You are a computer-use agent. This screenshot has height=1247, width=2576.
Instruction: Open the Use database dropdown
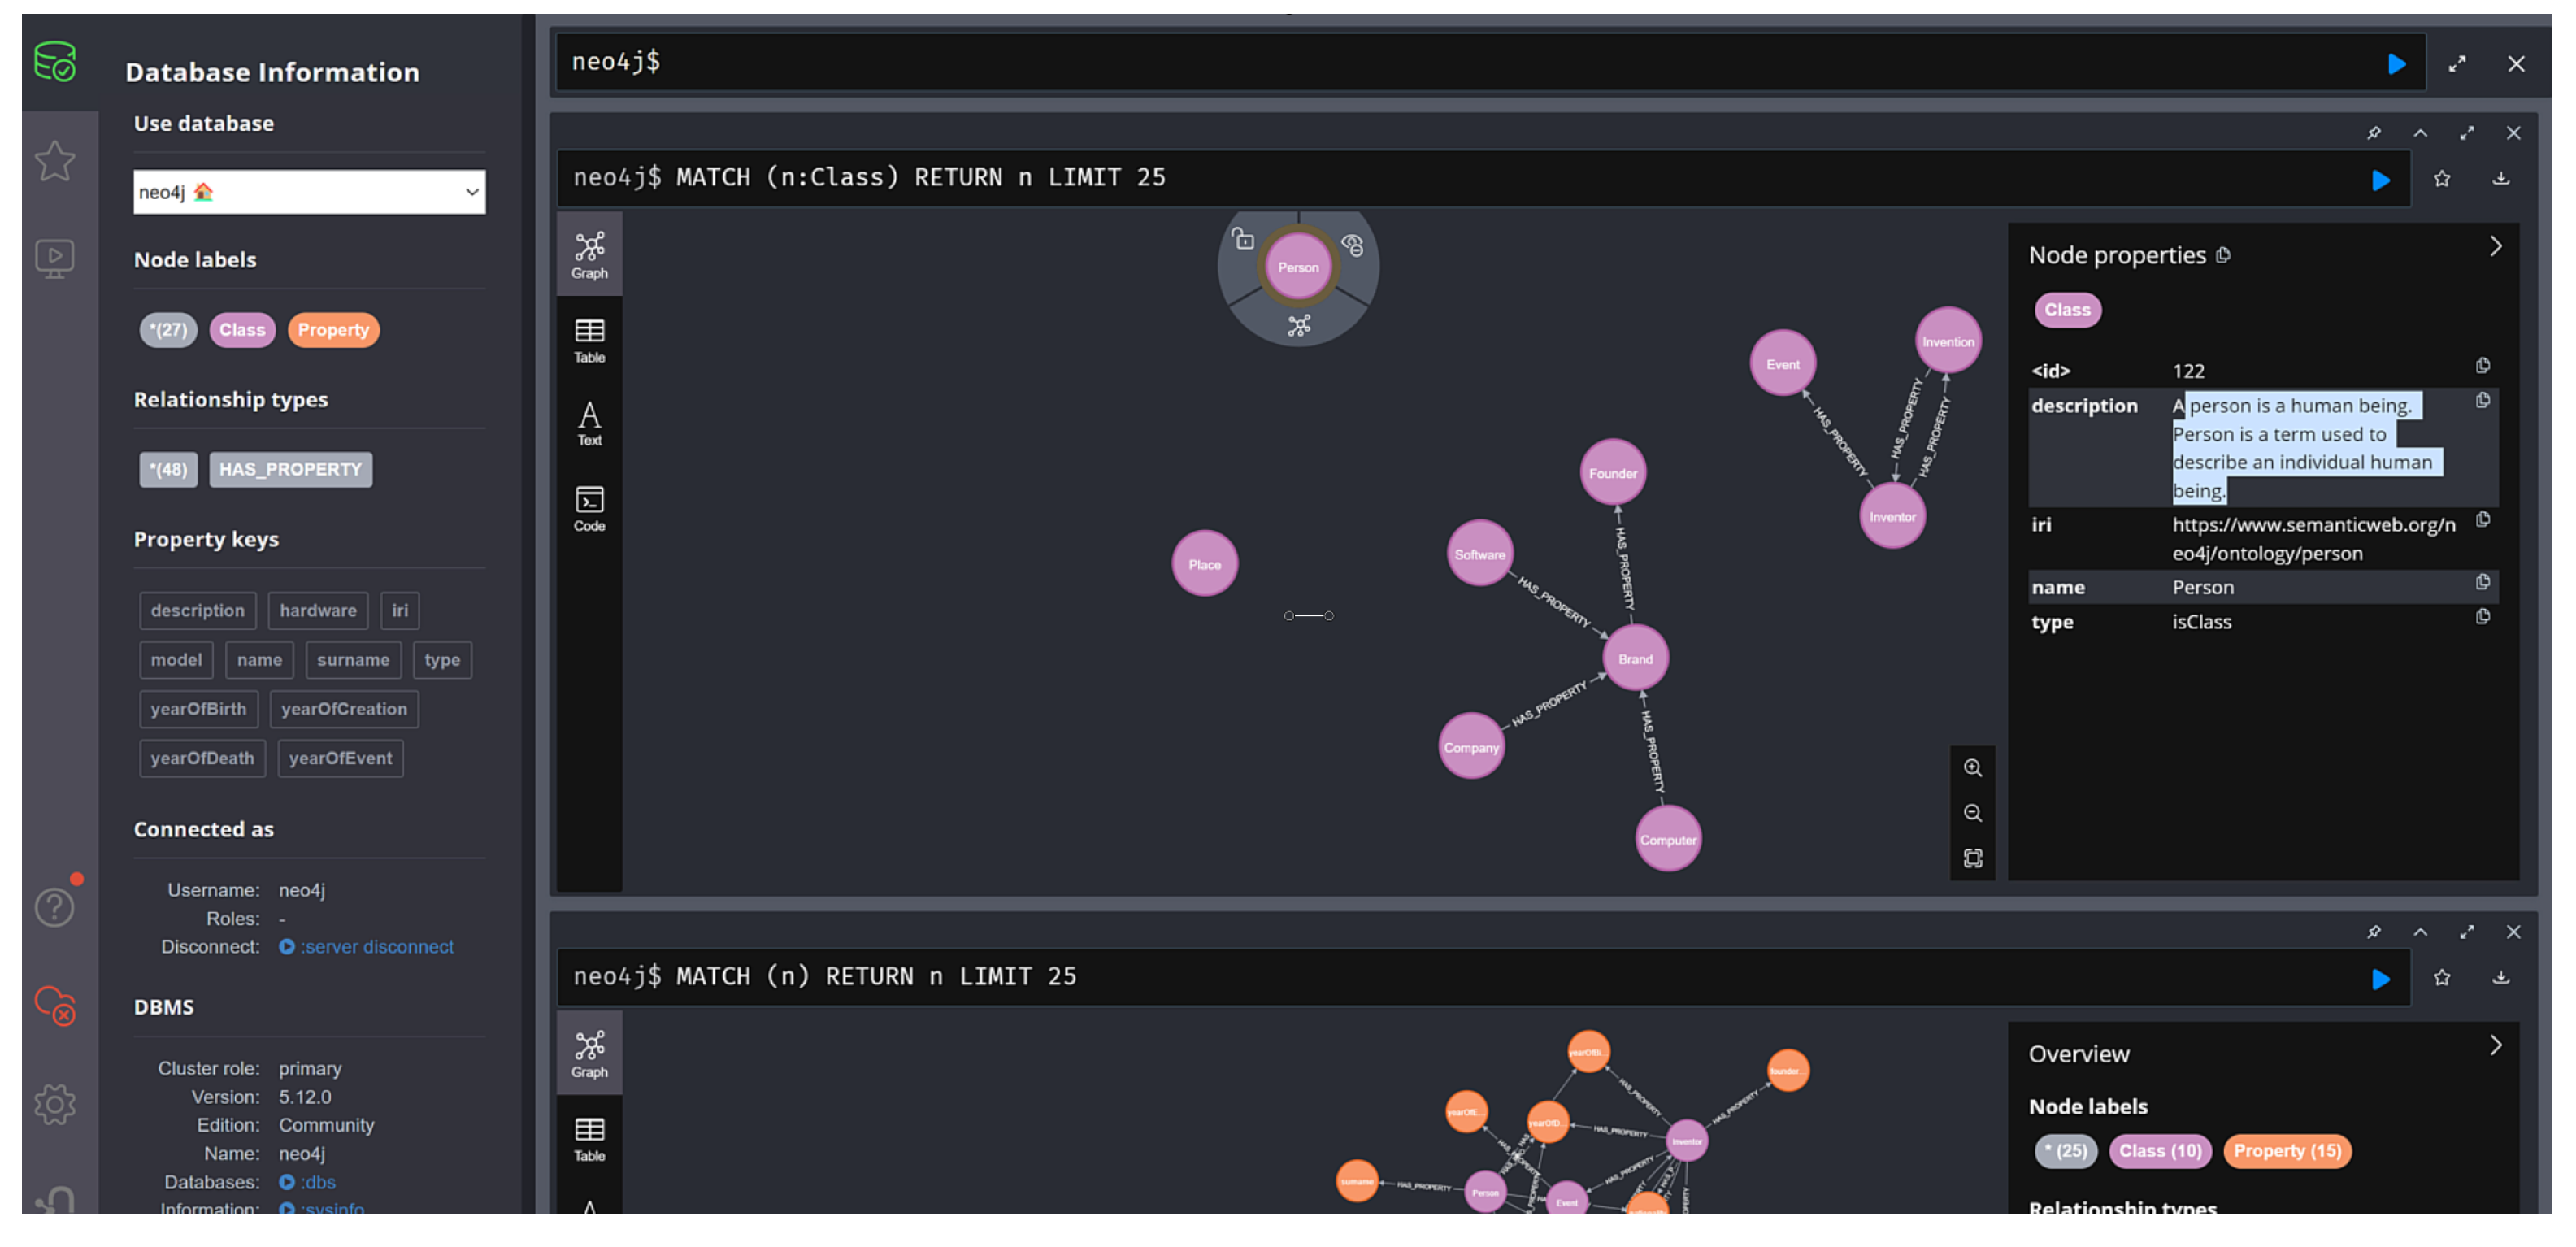click(x=309, y=192)
